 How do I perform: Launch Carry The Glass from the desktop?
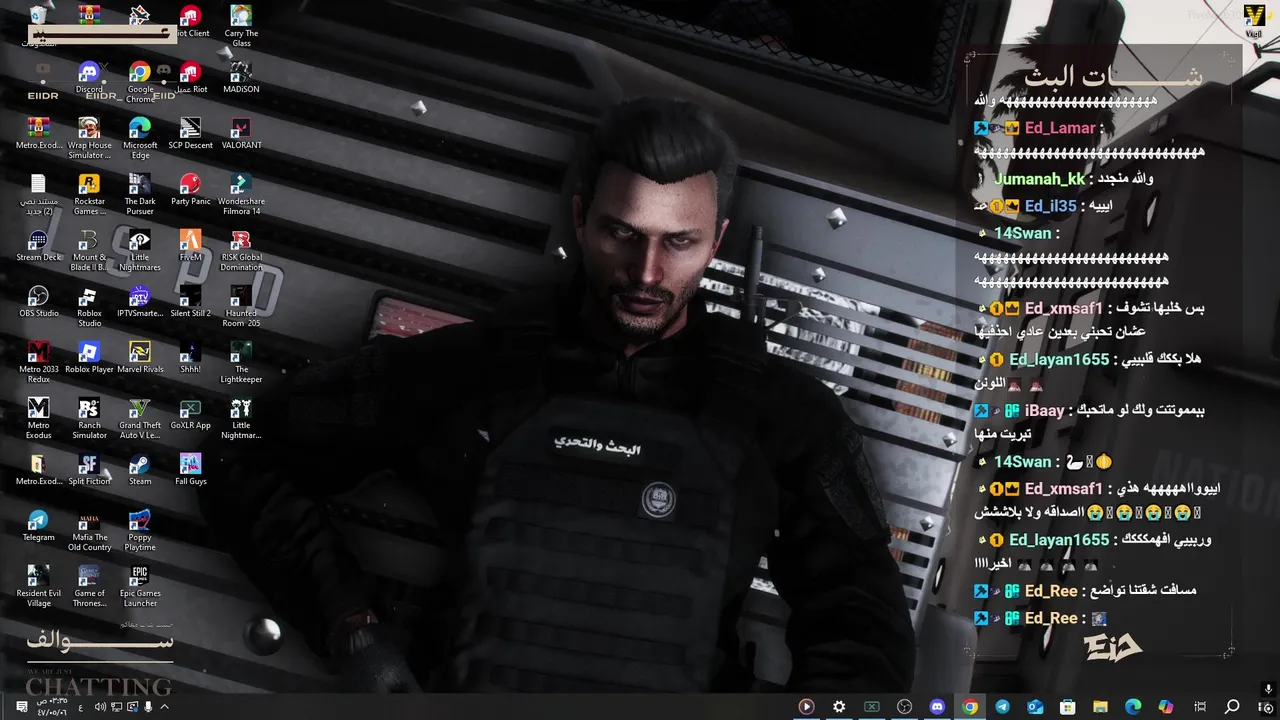[x=241, y=26]
